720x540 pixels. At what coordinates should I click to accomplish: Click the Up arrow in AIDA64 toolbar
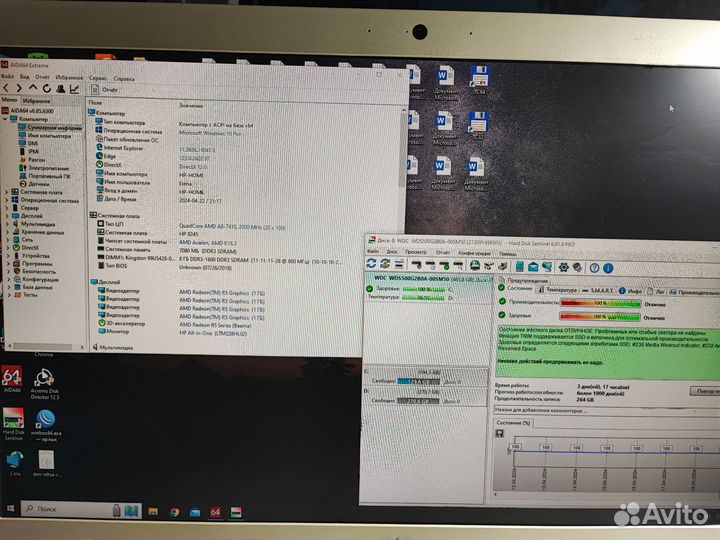tap(33, 87)
